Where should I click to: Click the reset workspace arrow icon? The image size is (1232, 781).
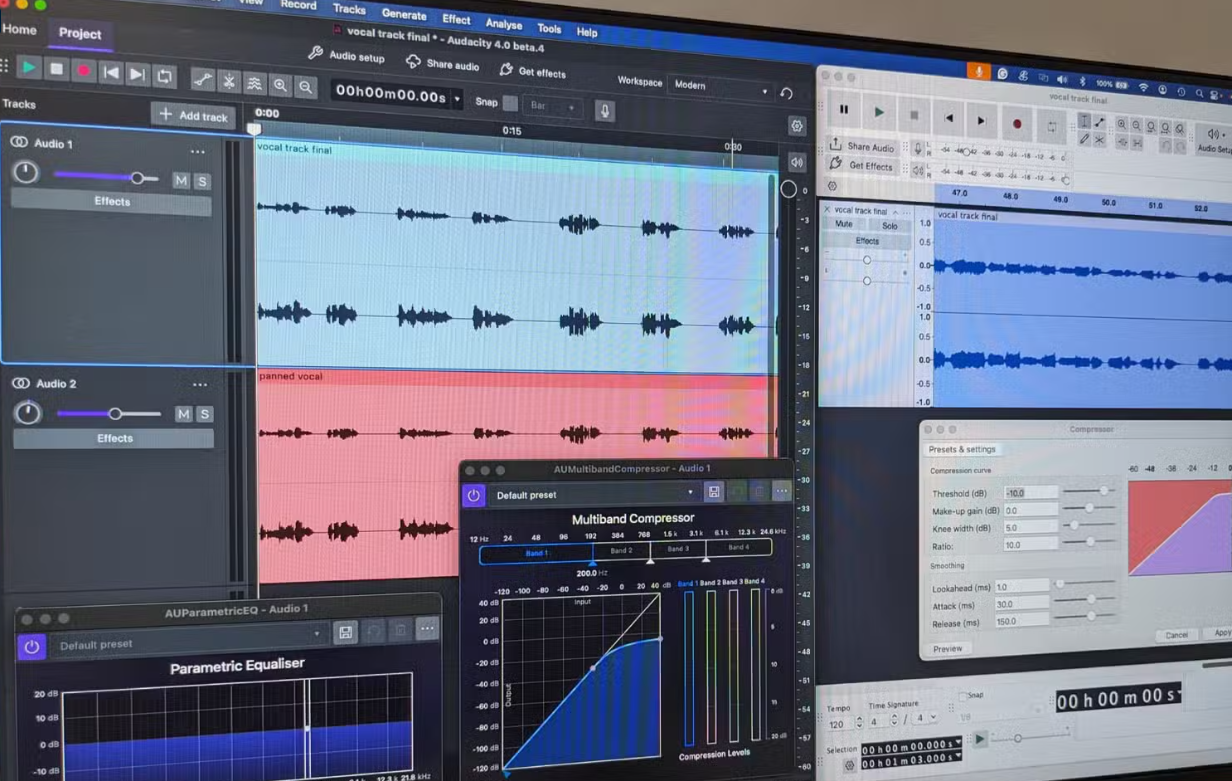click(x=787, y=94)
